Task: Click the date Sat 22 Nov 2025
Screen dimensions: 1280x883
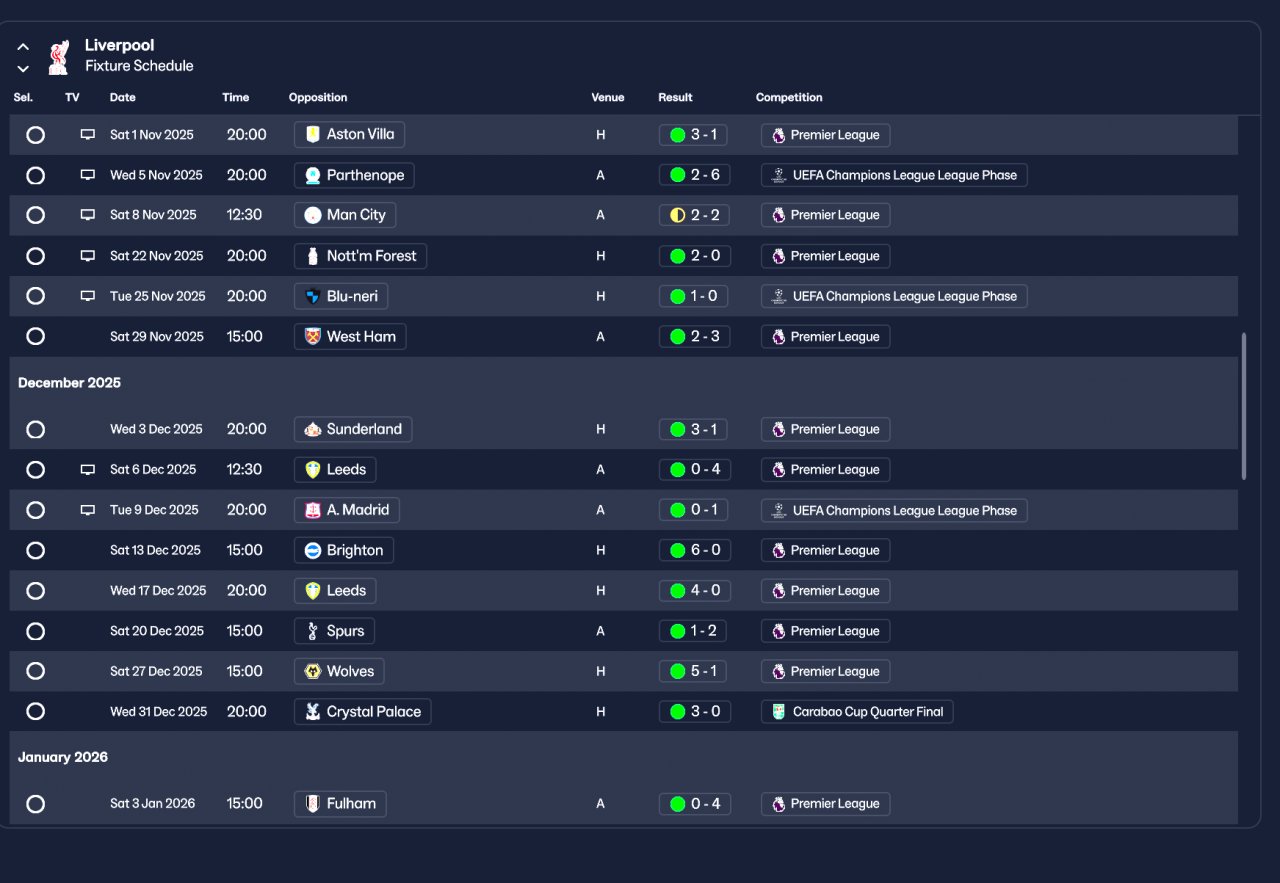Action: click(x=157, y=256)
